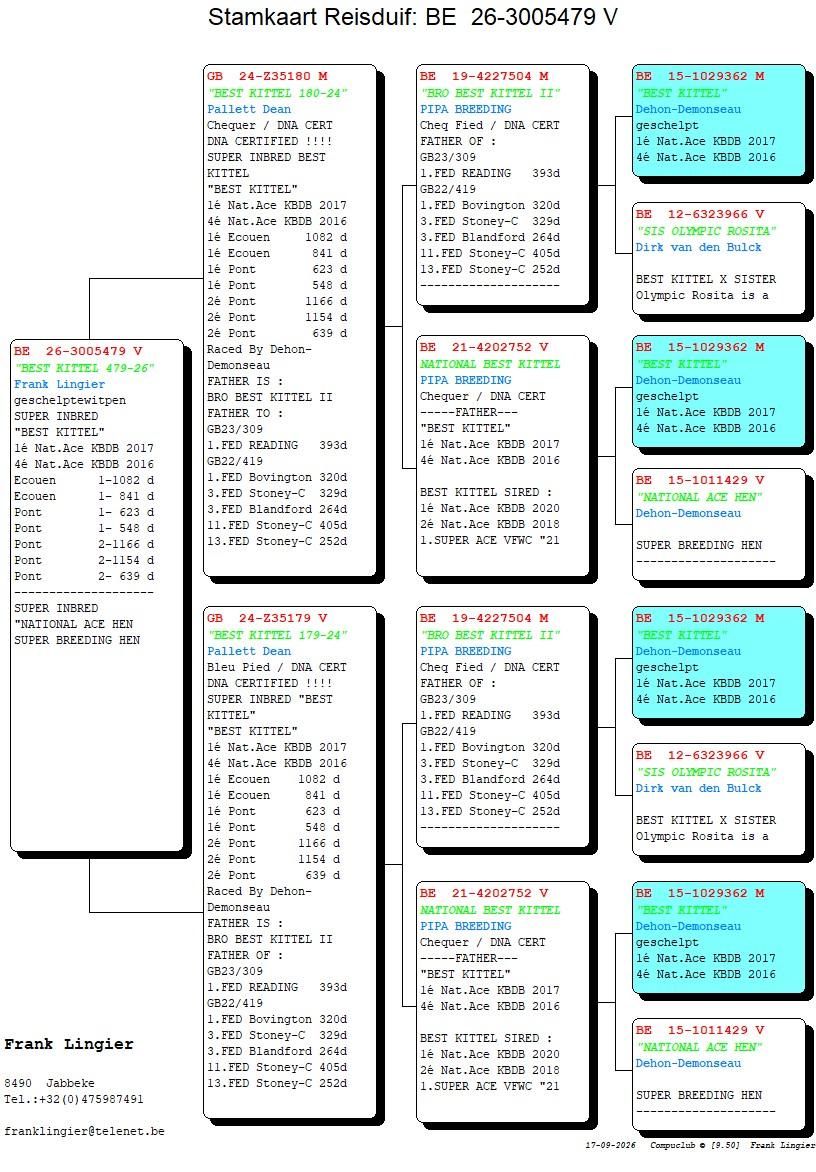Select address line "8490 Jabbeke"
Viewport: 816px width, 1172px height.
point(49,1083)
